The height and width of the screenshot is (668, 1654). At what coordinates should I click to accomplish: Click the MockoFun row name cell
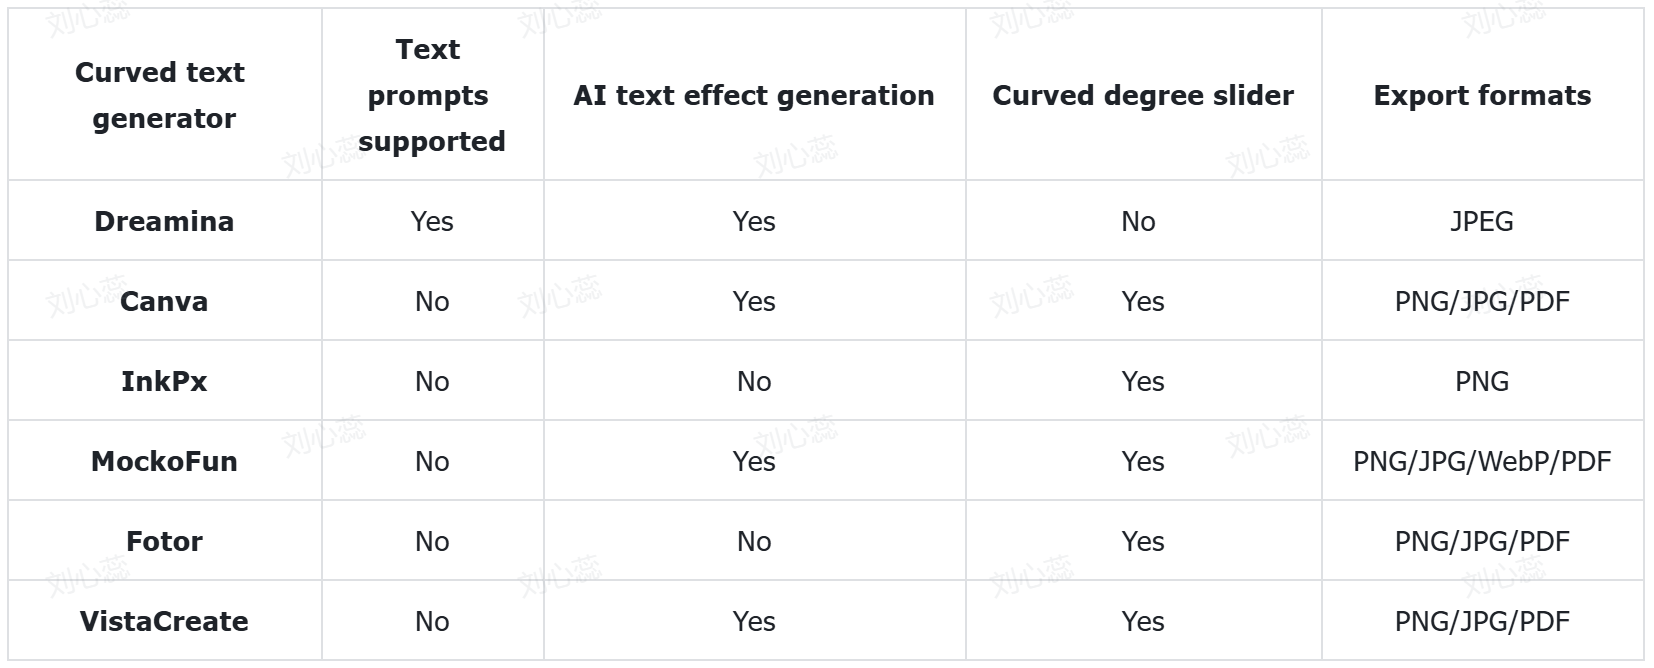click(x=164, y=461)
